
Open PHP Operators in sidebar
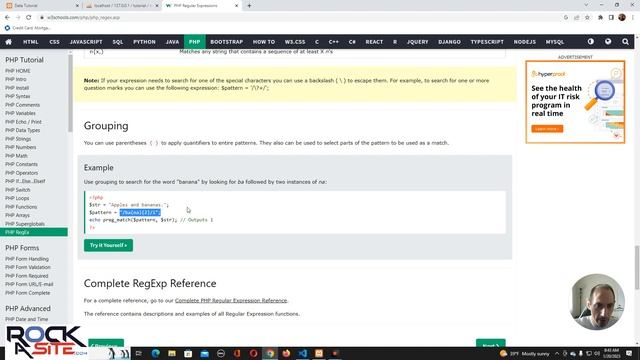pos(22,173)
